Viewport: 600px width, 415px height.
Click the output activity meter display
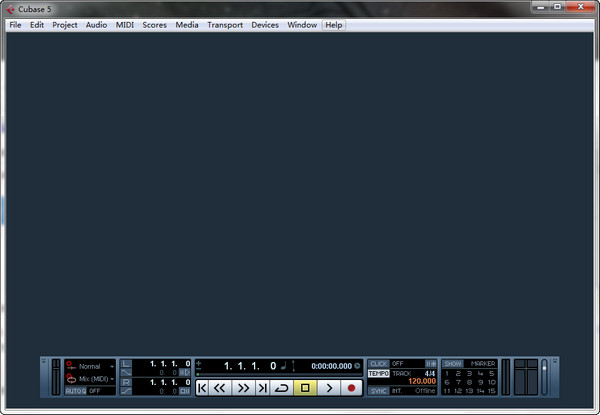[526, 377]
